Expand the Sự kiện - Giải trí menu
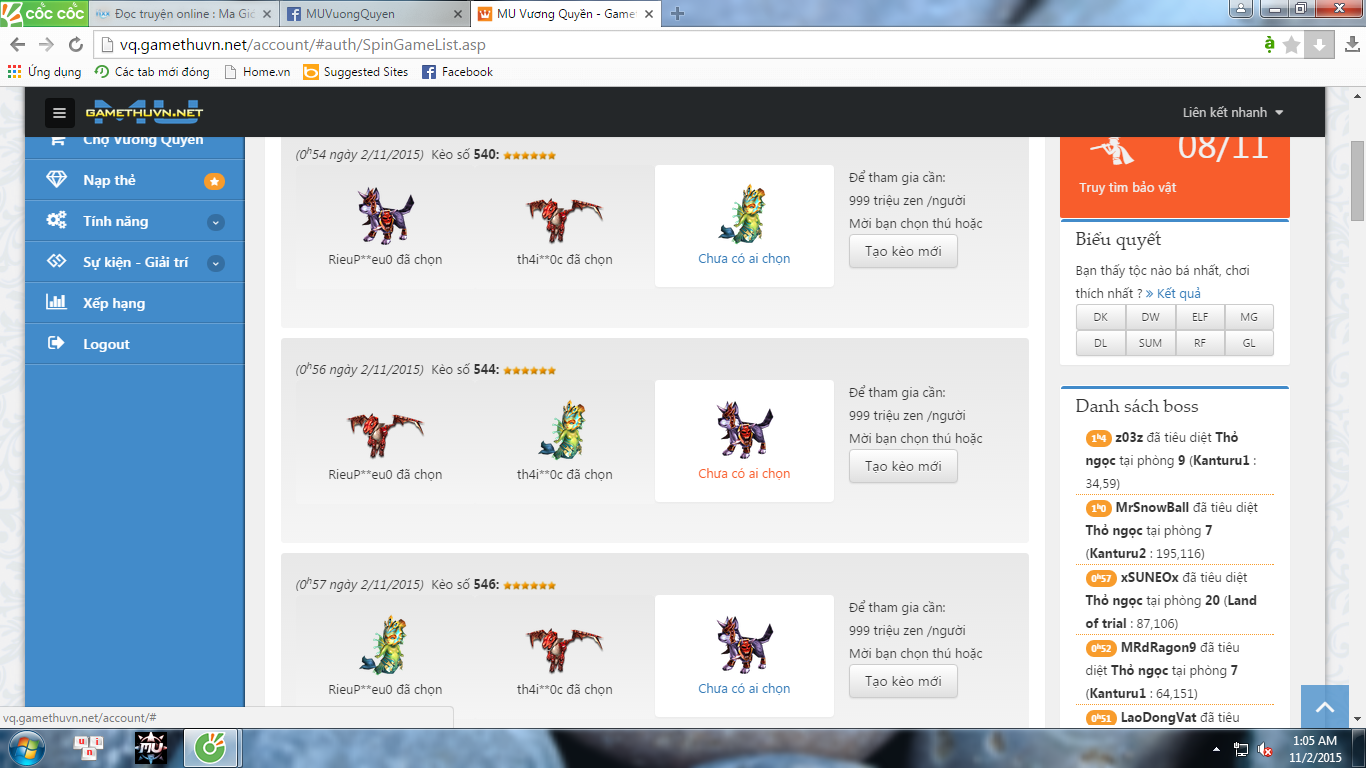 coord(215,263)
